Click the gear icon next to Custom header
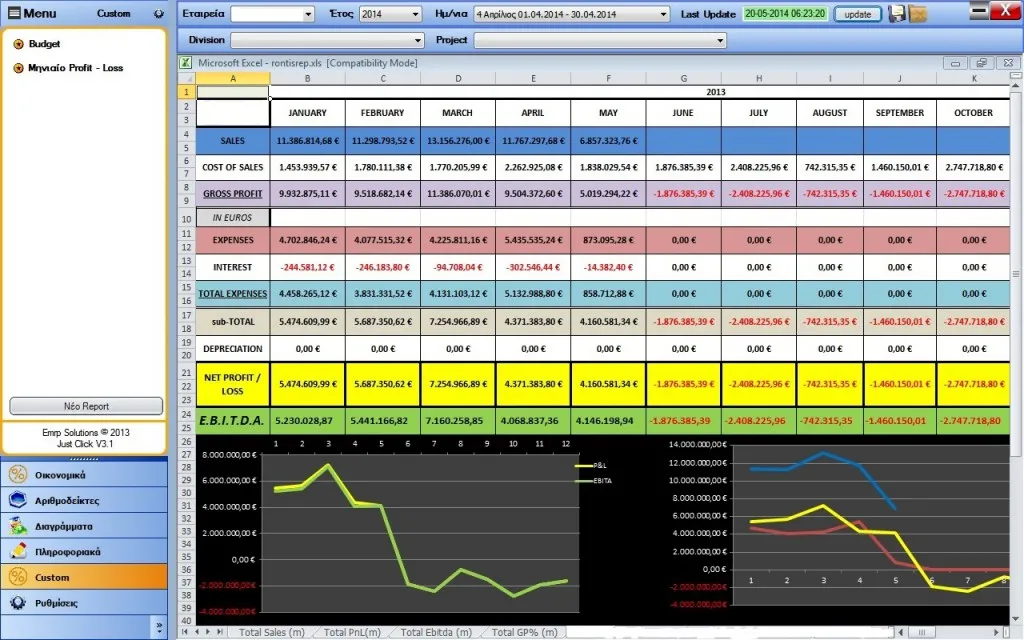1024x640 pixels. coord(158,13)
